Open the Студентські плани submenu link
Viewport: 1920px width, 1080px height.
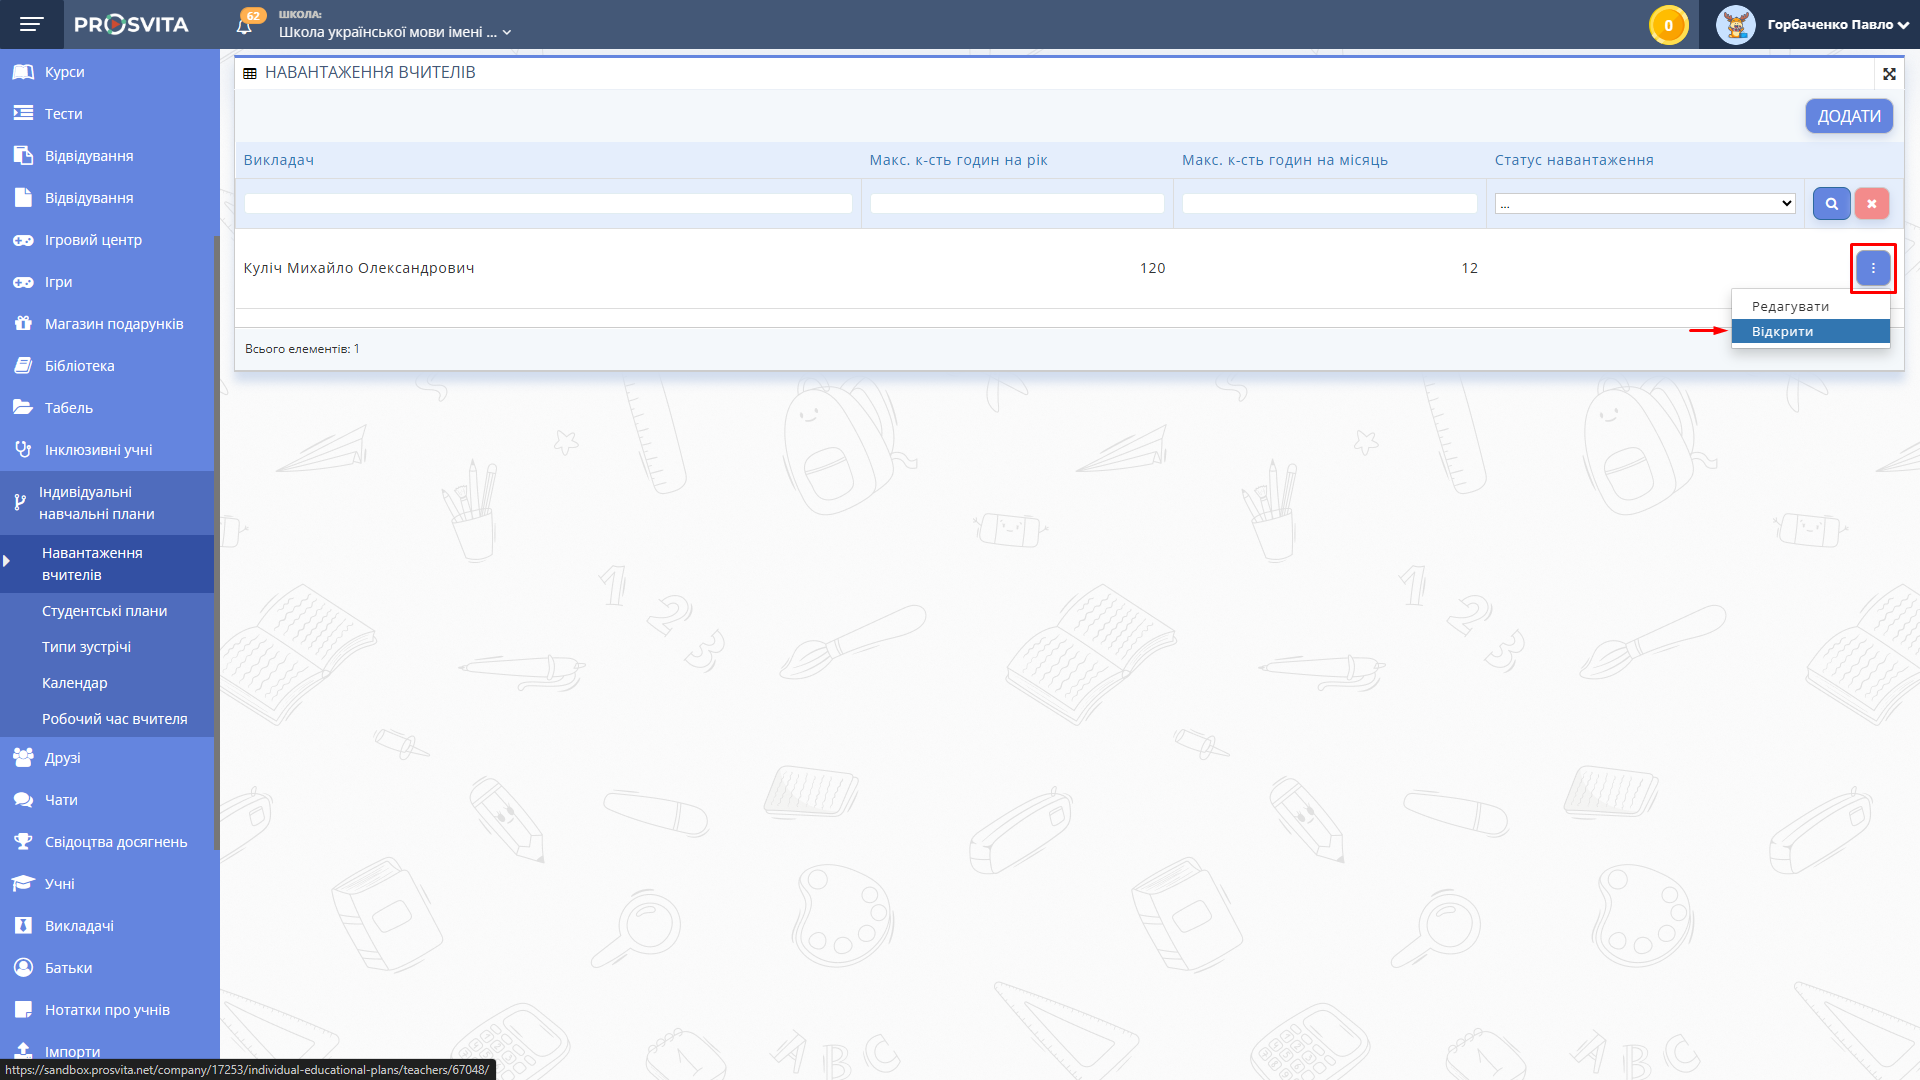coord(104,611)
